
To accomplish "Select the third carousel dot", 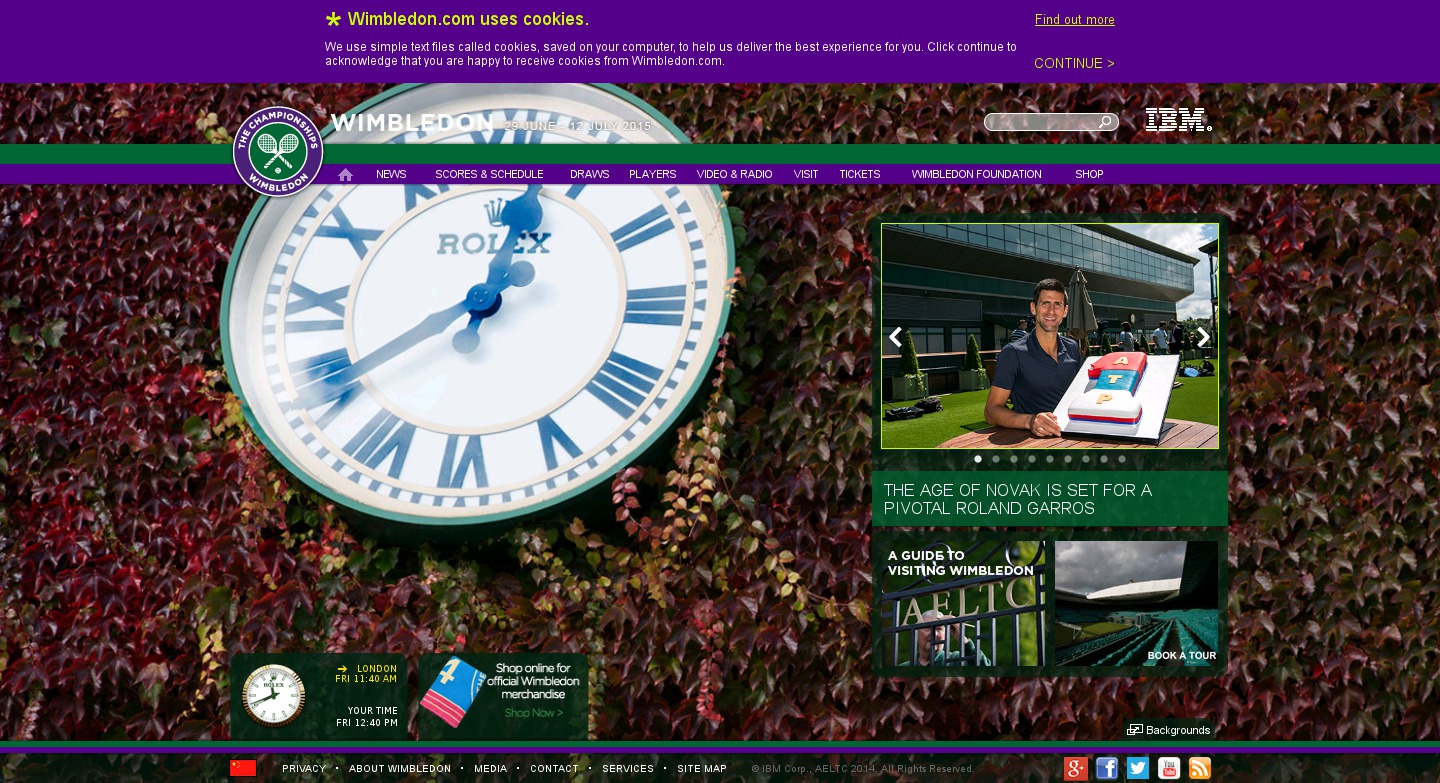I will 1014,459.
